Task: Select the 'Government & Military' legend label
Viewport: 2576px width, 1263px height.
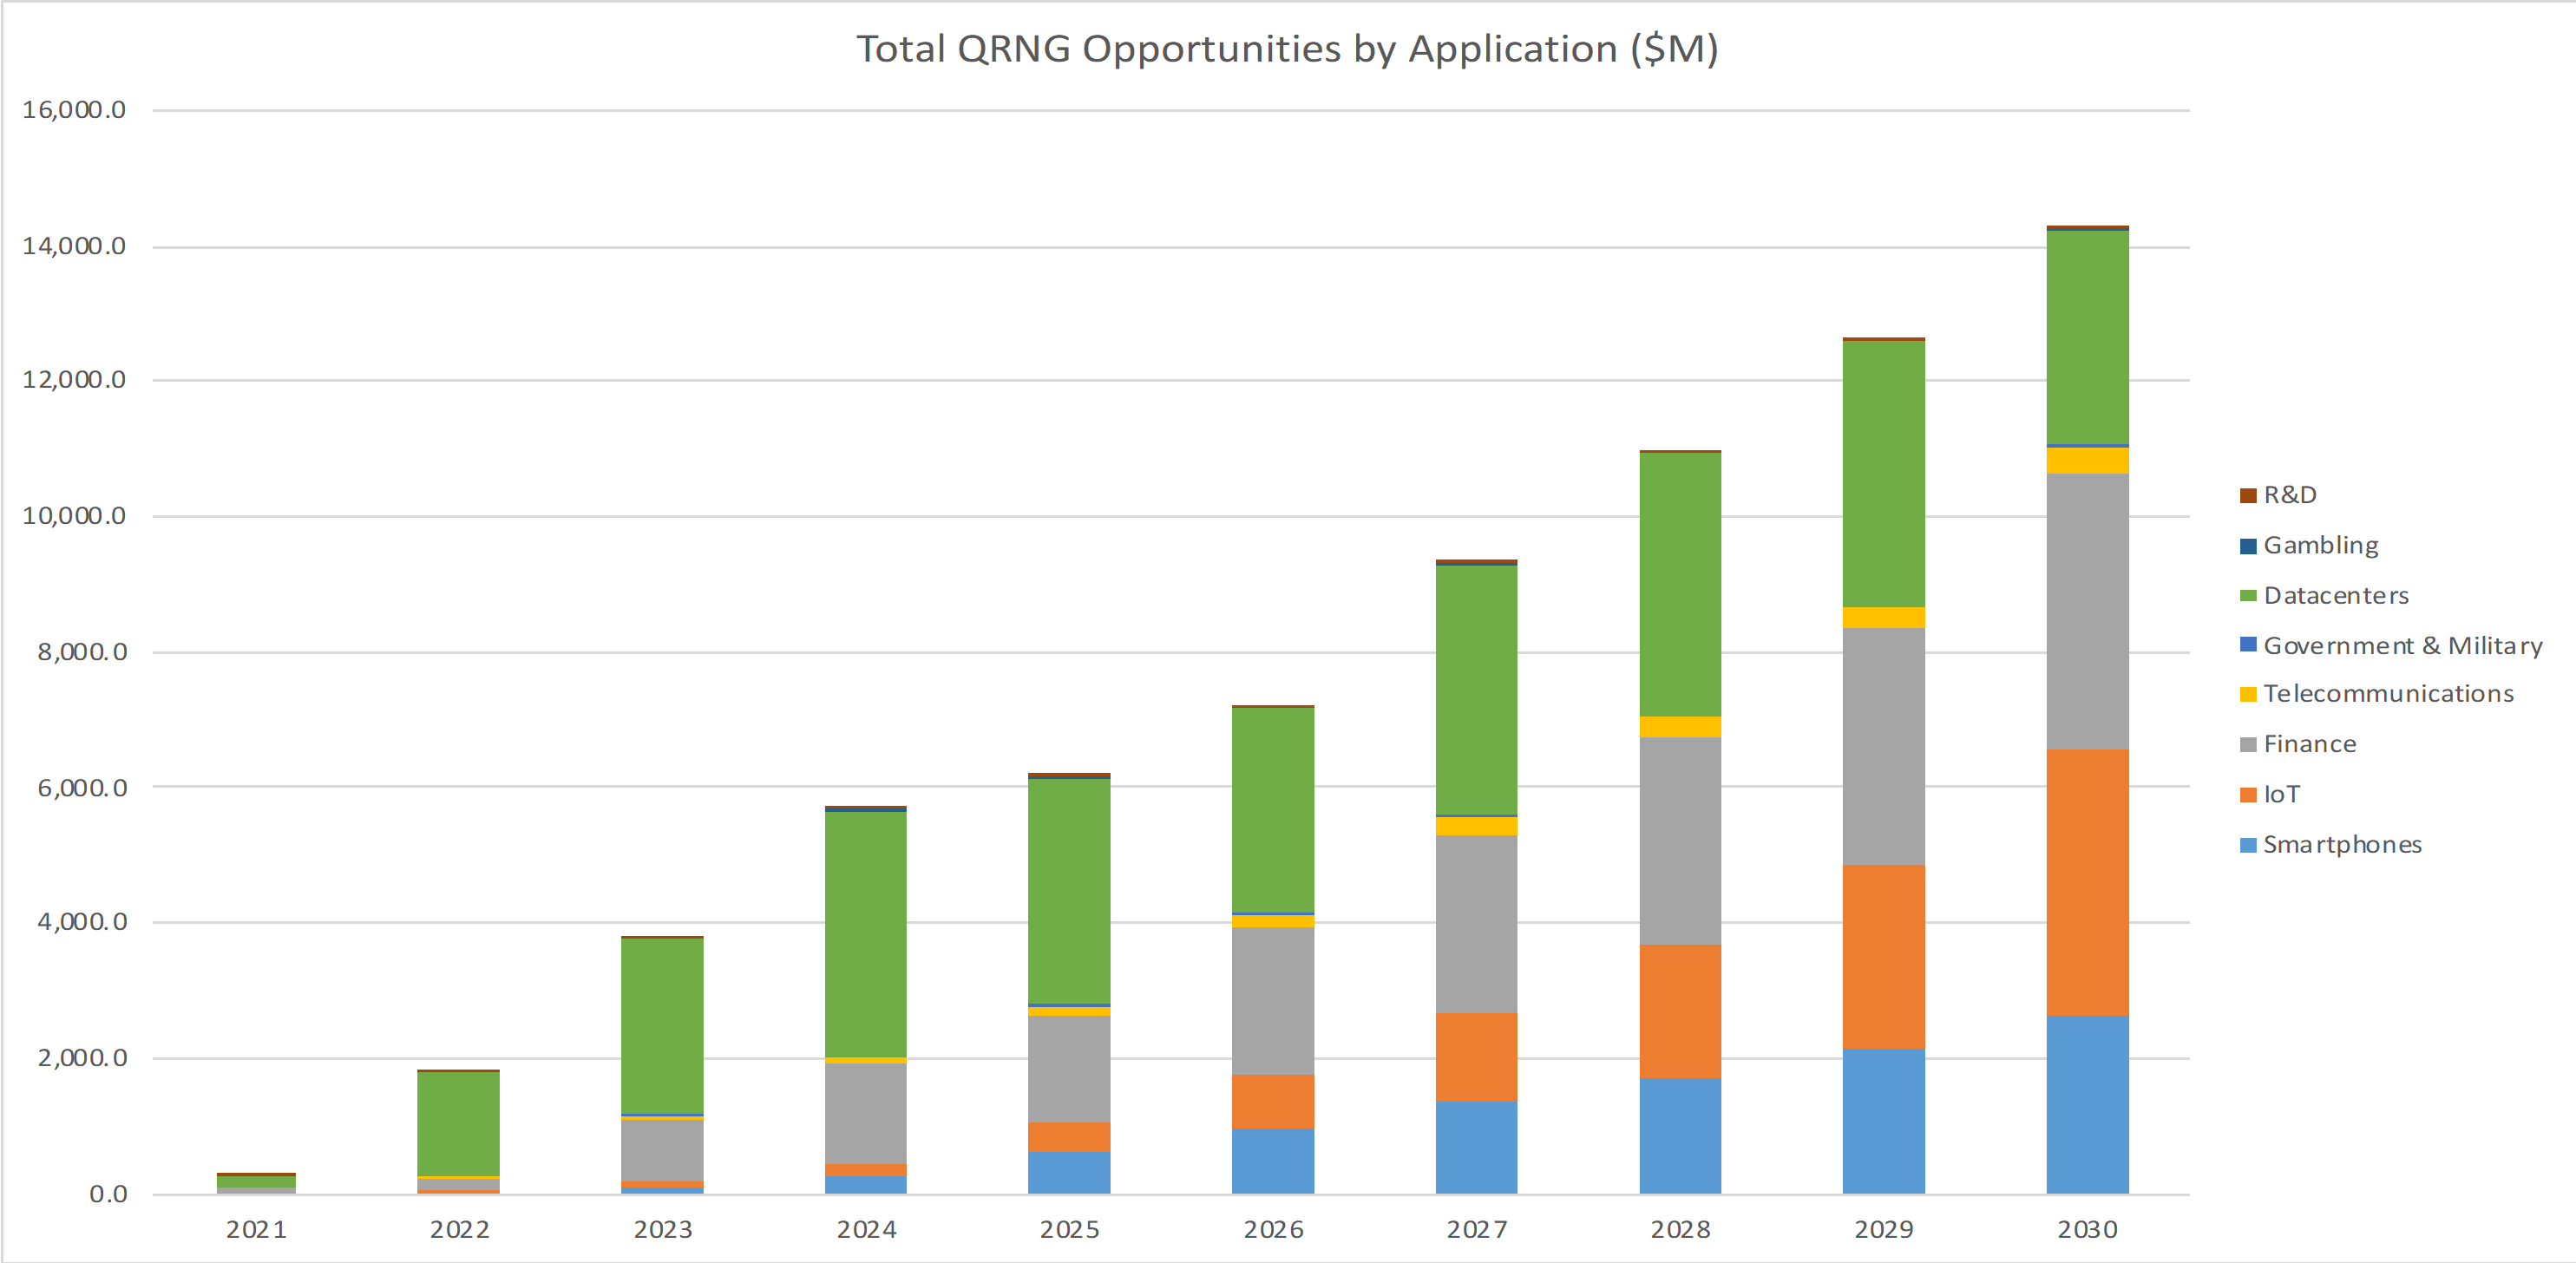Action: tap(2403, 646)
